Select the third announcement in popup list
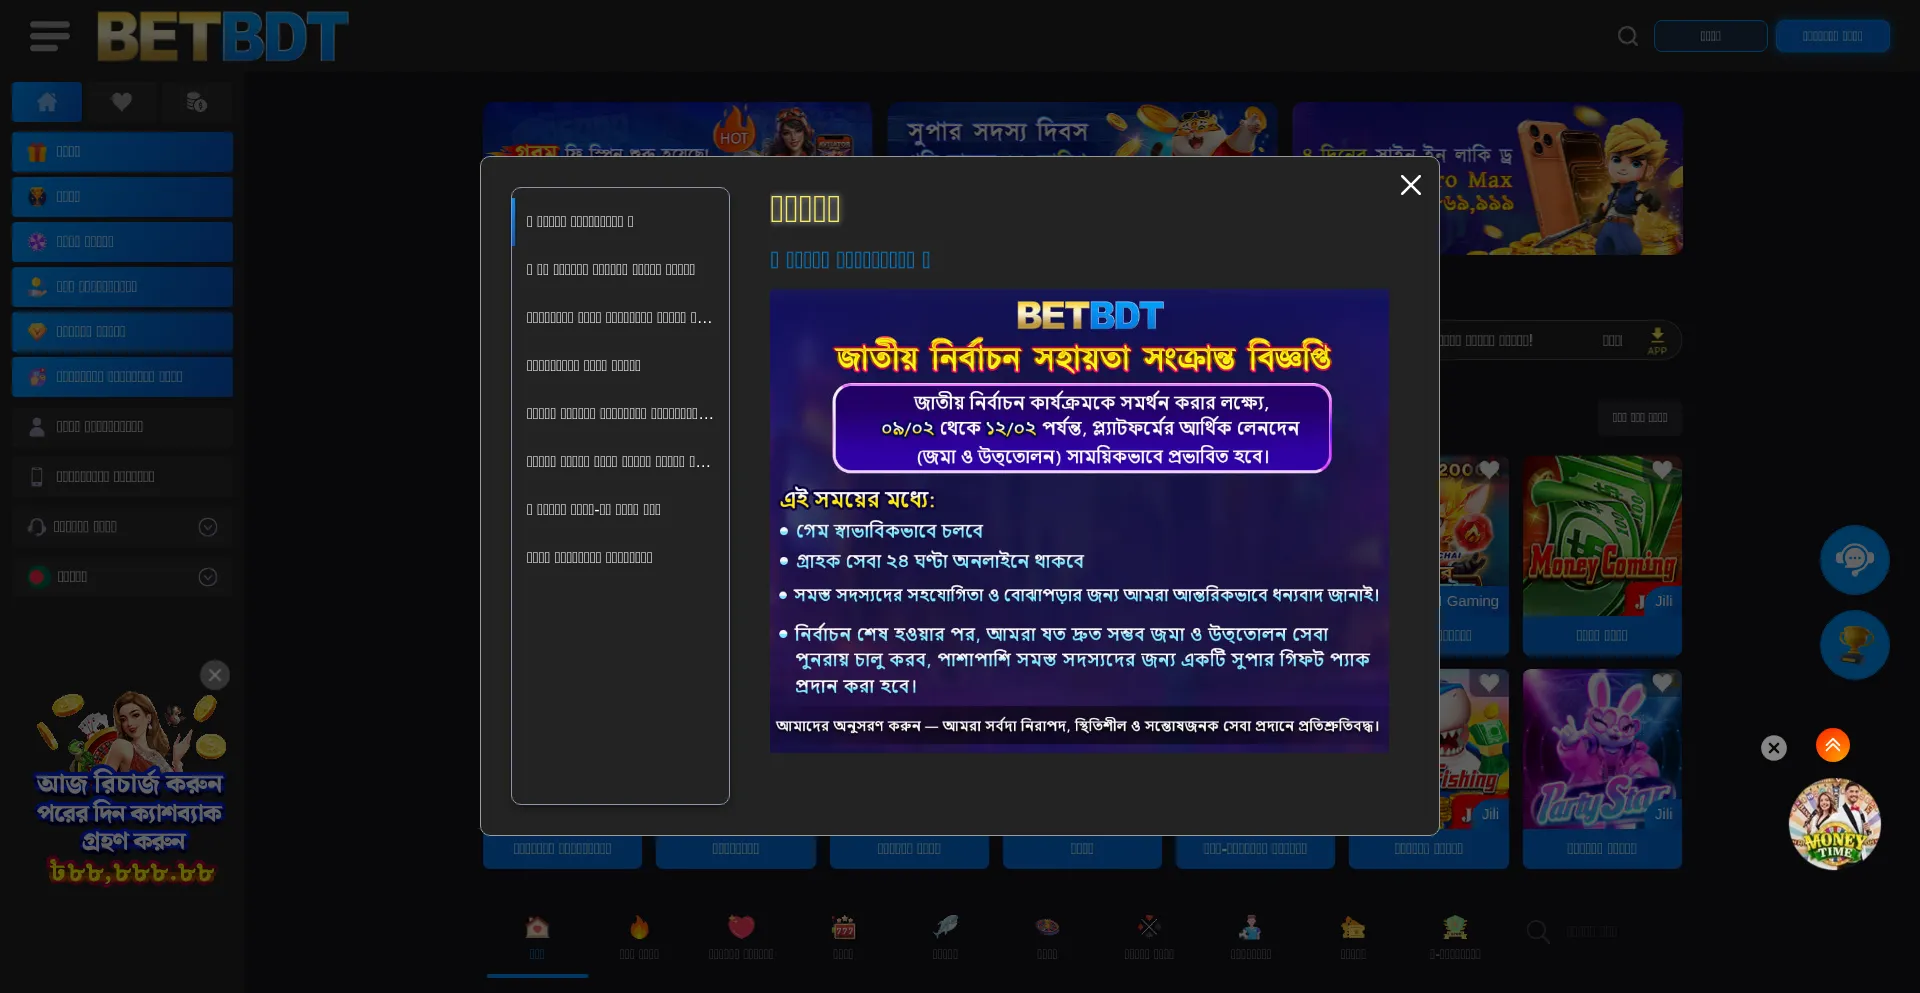The image size is (1920, 993). pos(620,318)
